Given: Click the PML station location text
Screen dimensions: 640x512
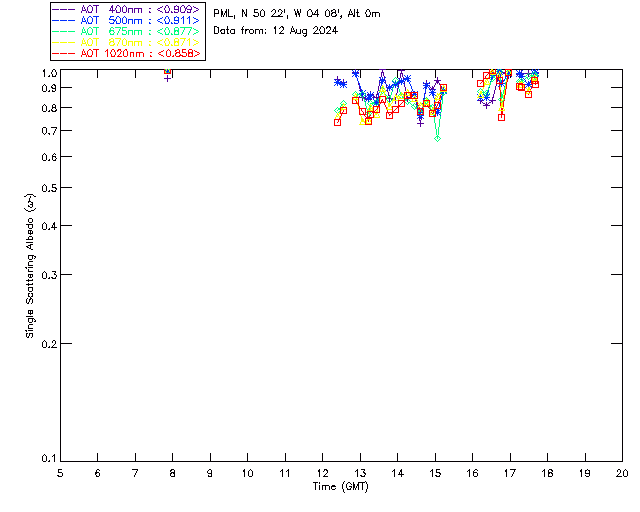Looking at the screenshot, I should (x=297, y=14).
